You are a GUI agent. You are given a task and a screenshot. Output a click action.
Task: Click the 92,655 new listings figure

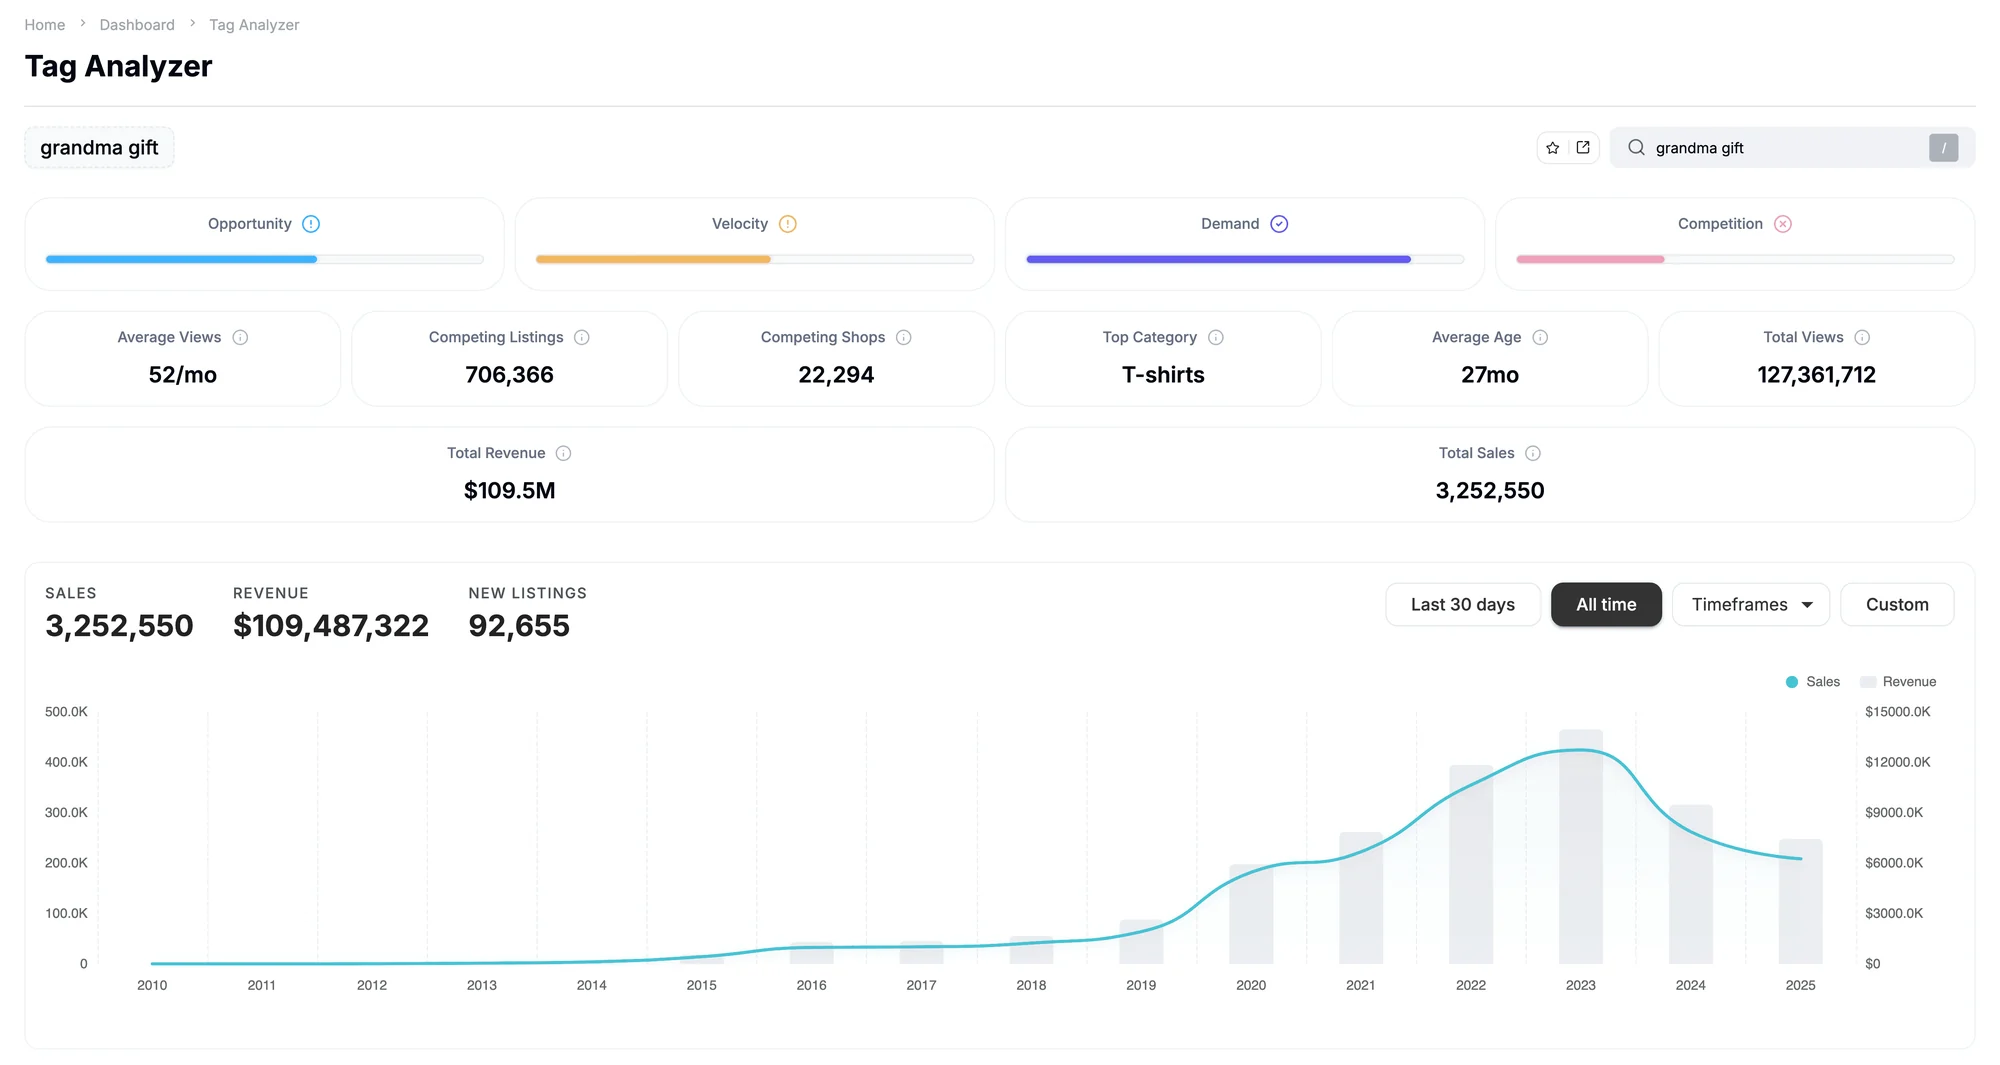click(519, 626)
